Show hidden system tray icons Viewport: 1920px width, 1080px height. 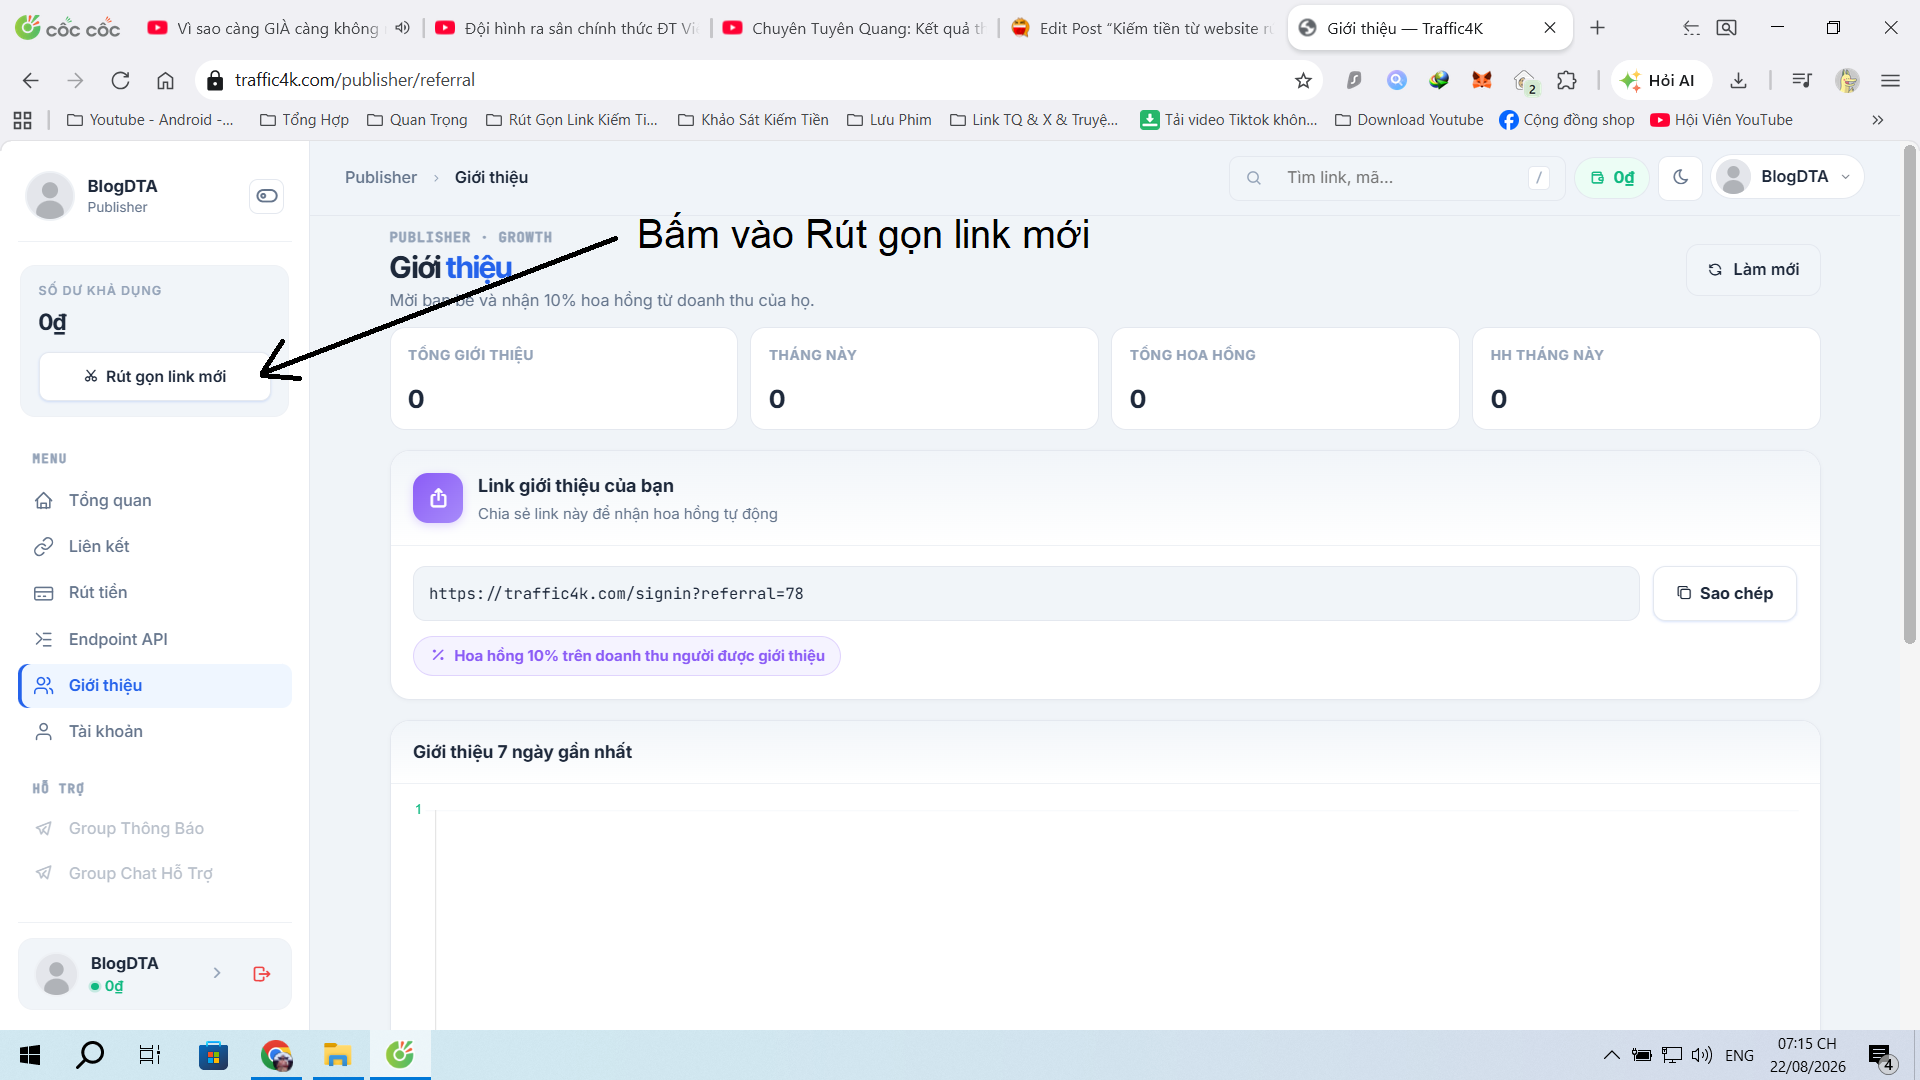pos(1612,1055)
